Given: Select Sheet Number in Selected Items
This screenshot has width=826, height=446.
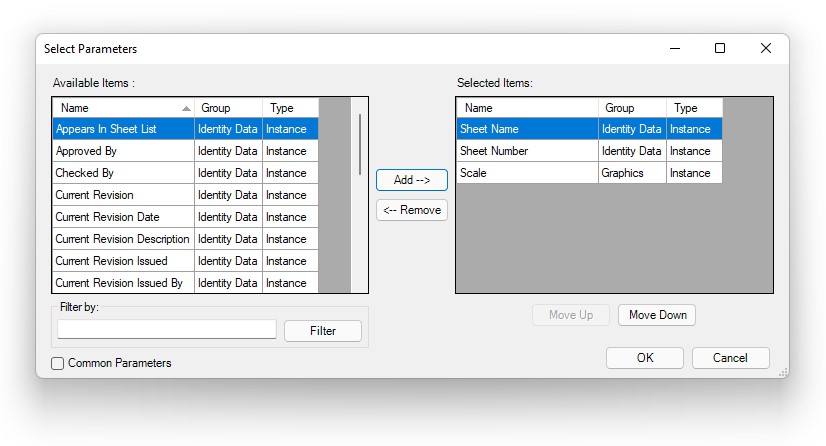Looking at the screenshot, I should [x=526, y=151].
